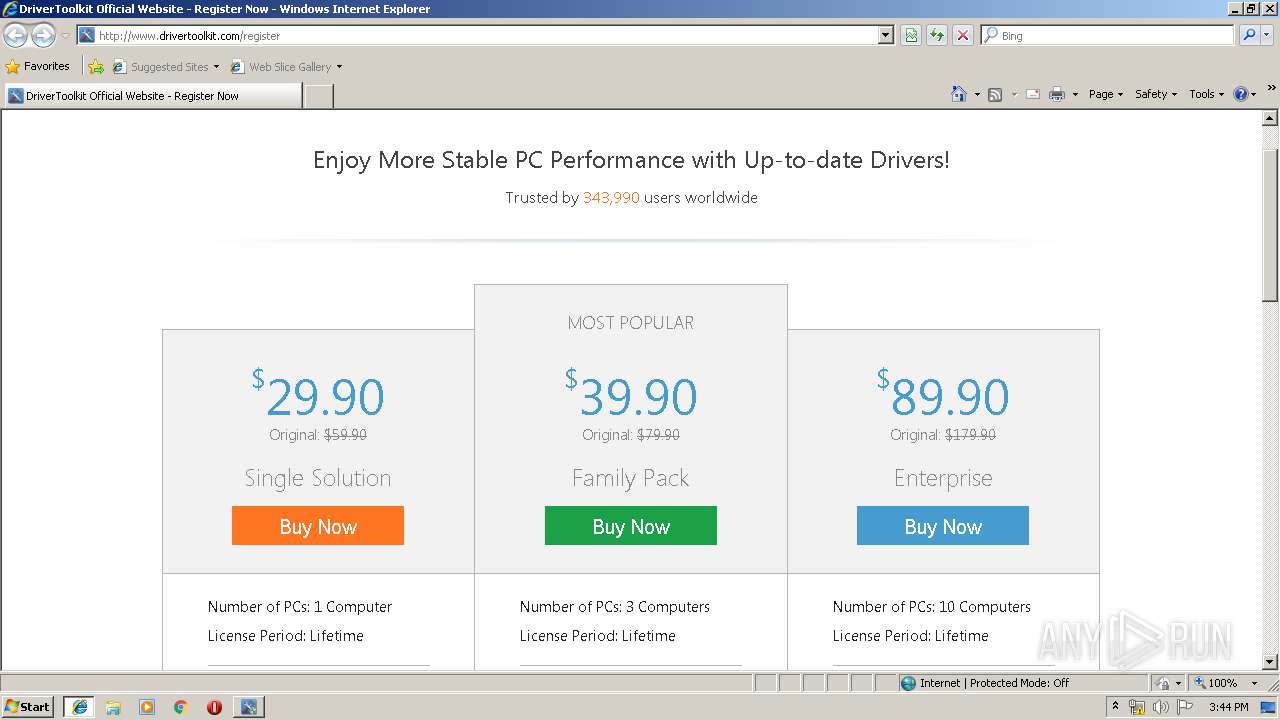Click the $89.90 price
1280x720 pixels.
(943, 395)
